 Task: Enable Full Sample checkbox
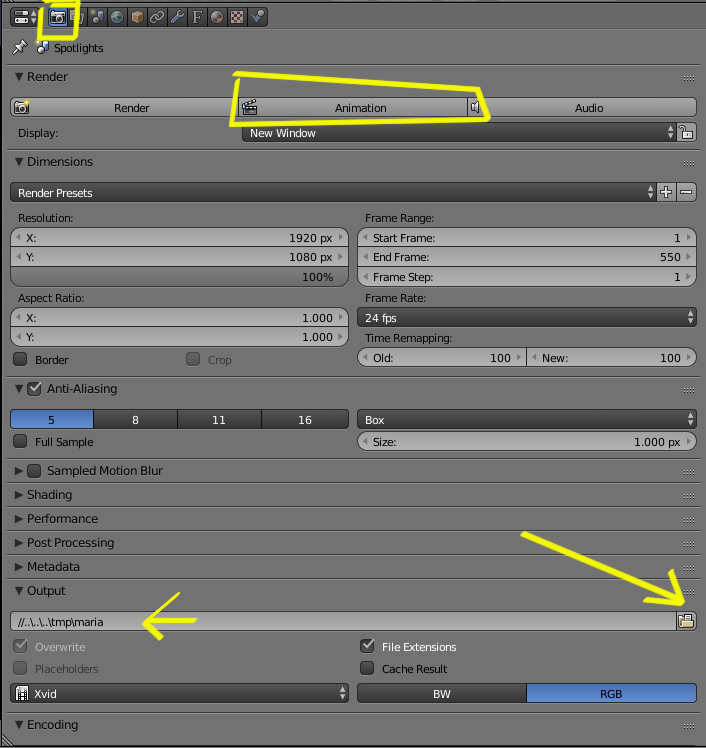[20, 441]
